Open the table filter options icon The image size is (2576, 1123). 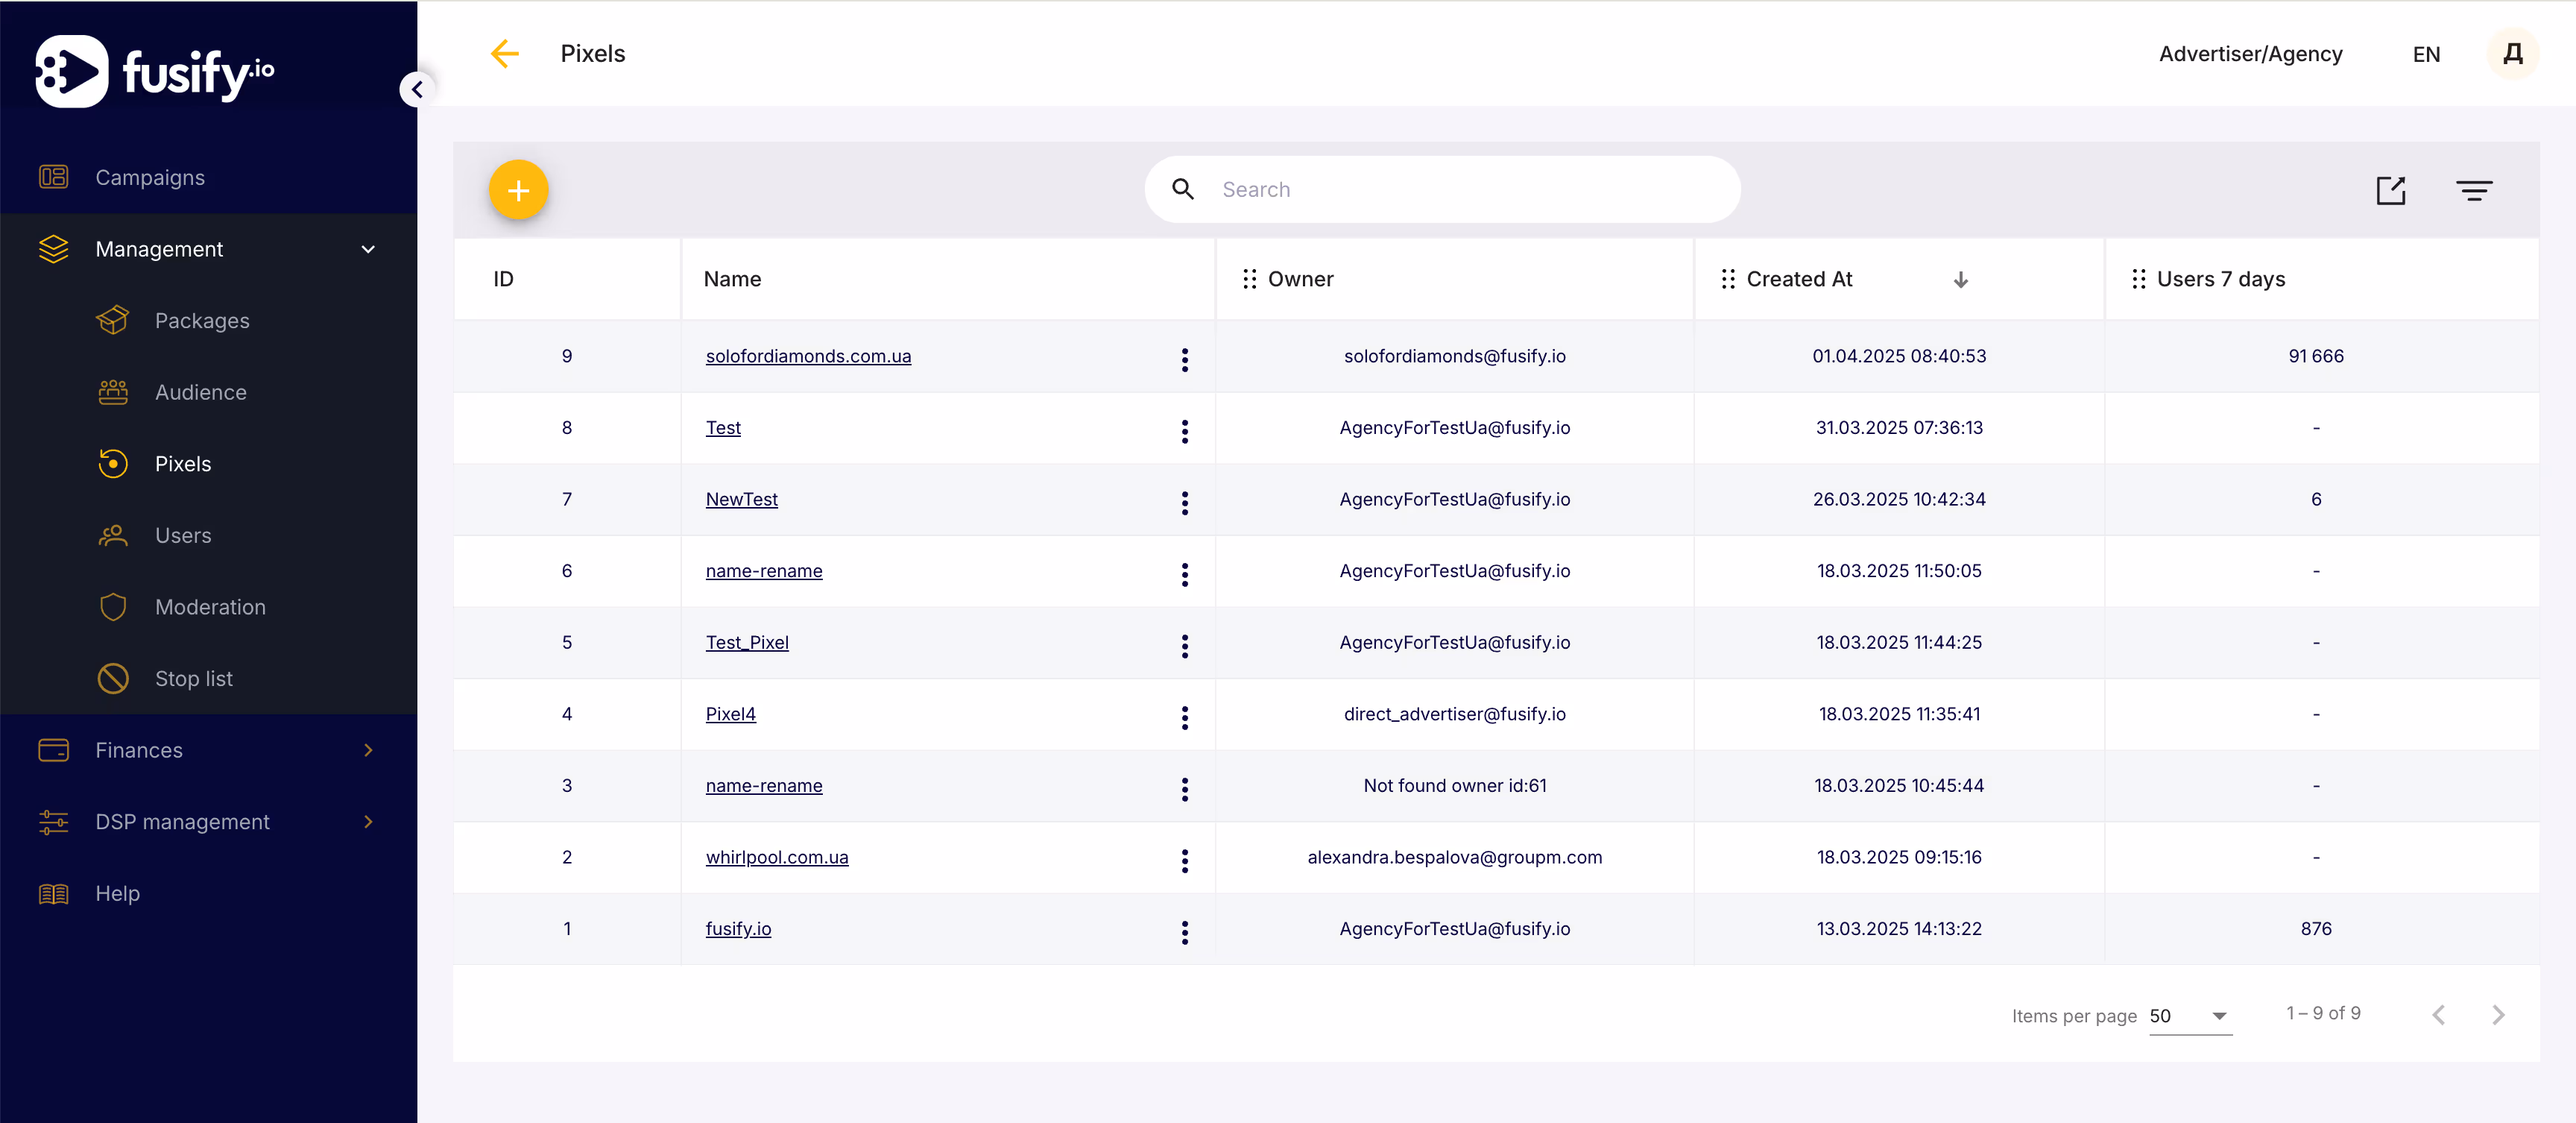[2474, 190]
